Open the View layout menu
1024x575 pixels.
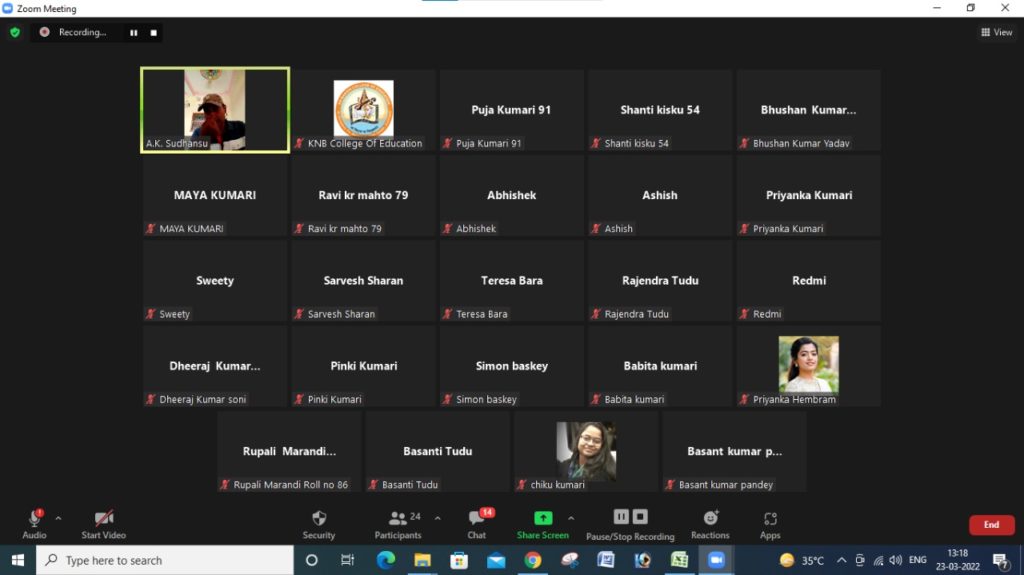click(997, 32)
